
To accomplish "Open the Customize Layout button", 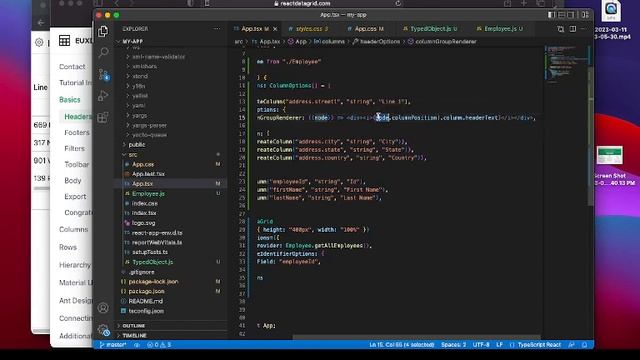I will [x=585, y=15].
